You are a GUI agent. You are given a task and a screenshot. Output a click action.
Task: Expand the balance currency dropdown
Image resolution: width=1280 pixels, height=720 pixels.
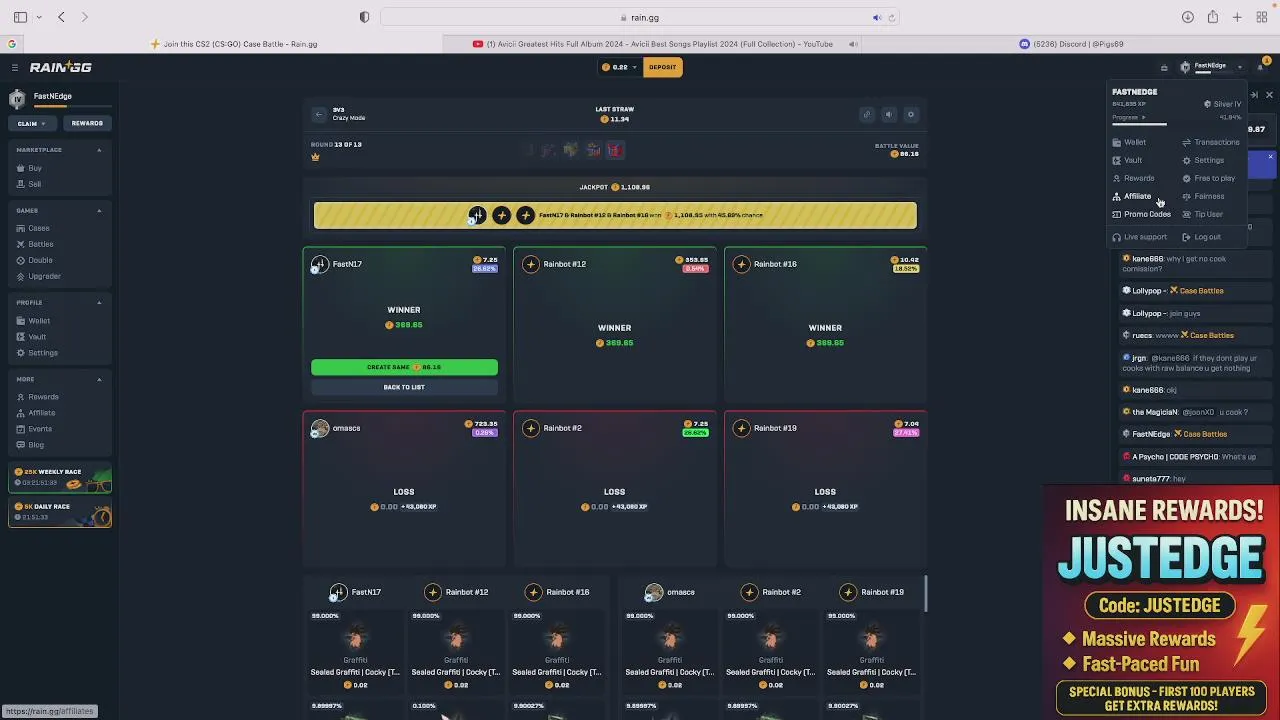pos(634,67)
